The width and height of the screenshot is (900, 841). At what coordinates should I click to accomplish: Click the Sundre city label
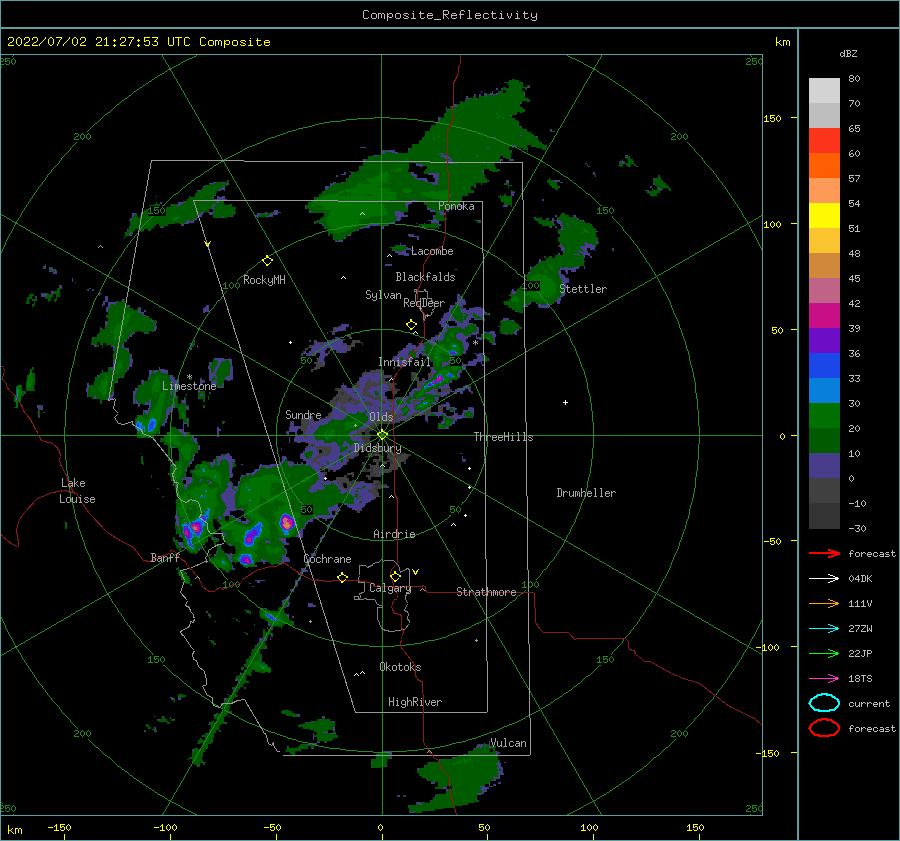303,414
